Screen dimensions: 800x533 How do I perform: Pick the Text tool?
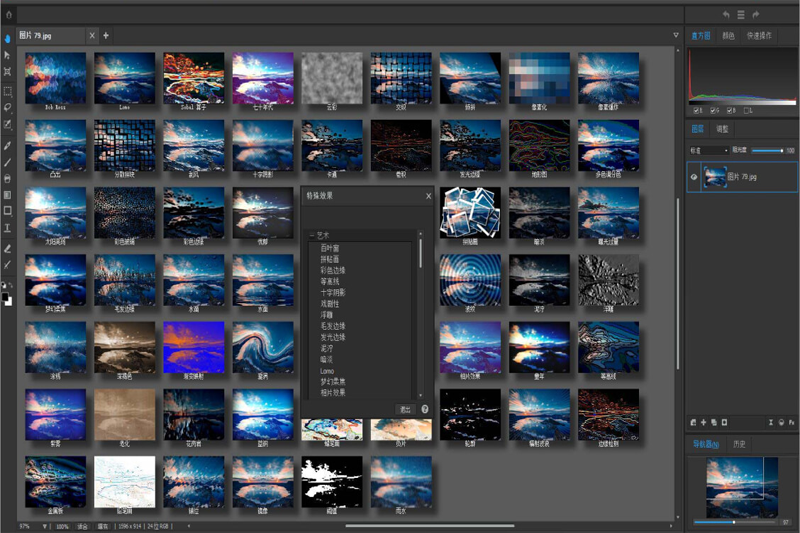8,228
